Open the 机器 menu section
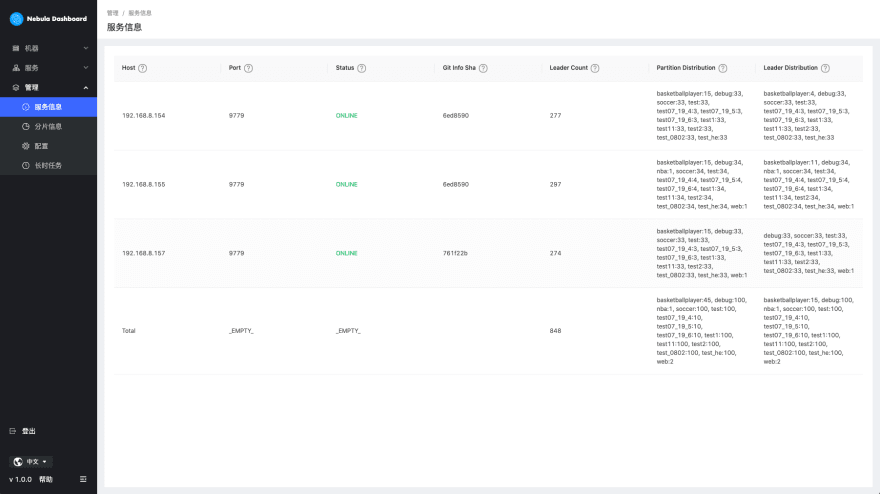 48,48
